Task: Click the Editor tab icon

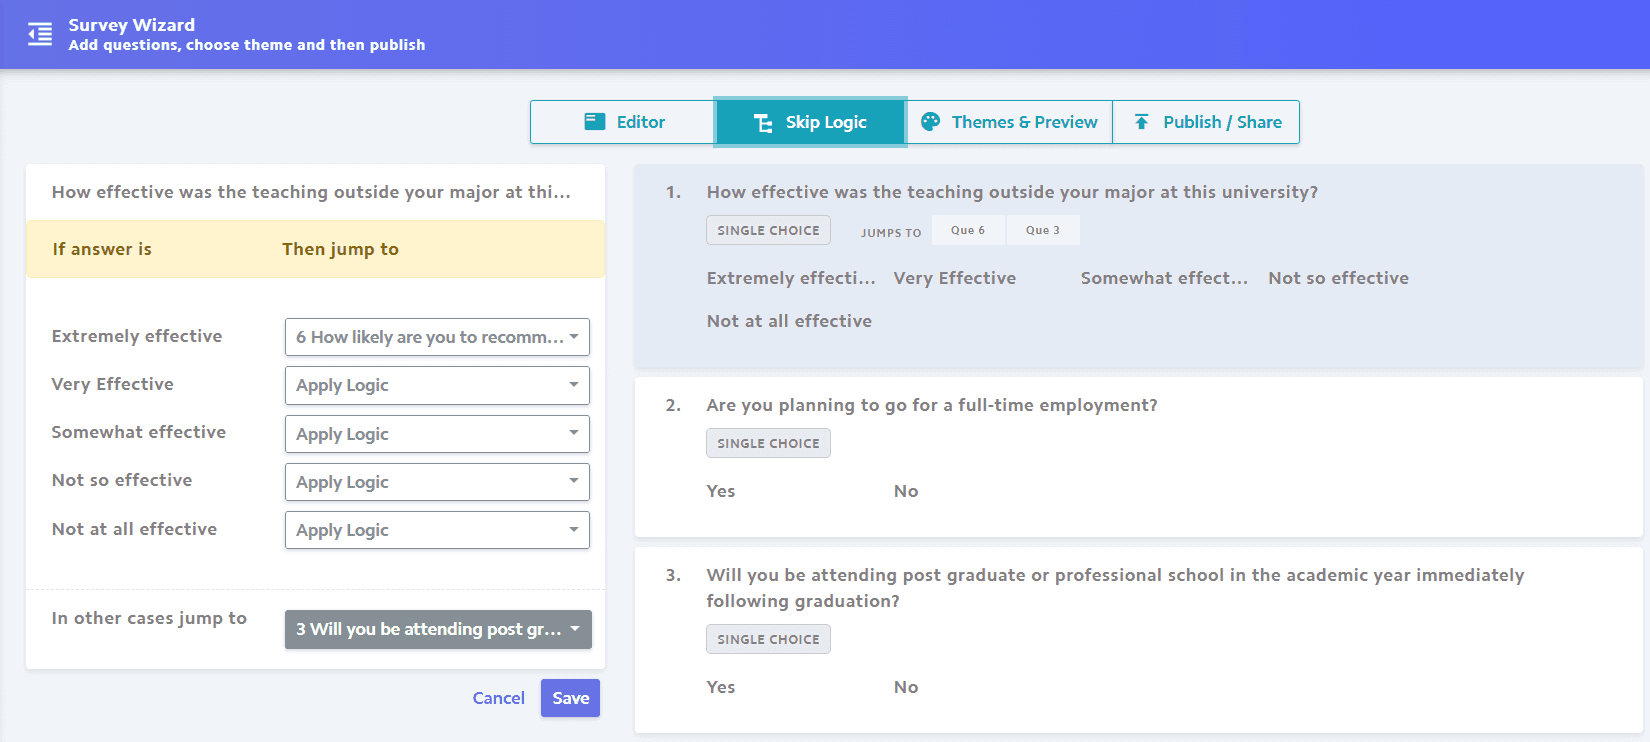Action: click(595, 121)
